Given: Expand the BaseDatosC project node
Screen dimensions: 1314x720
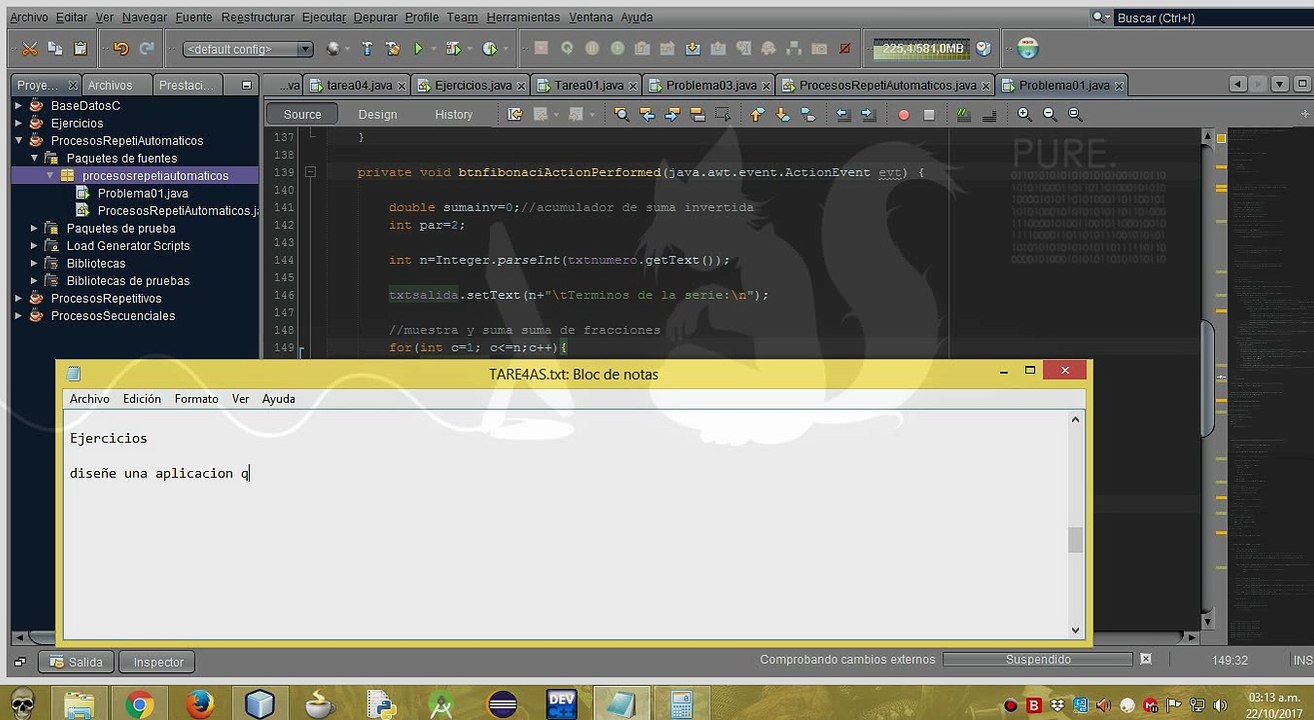Looking at the screenshot, I should pos(18,105).
